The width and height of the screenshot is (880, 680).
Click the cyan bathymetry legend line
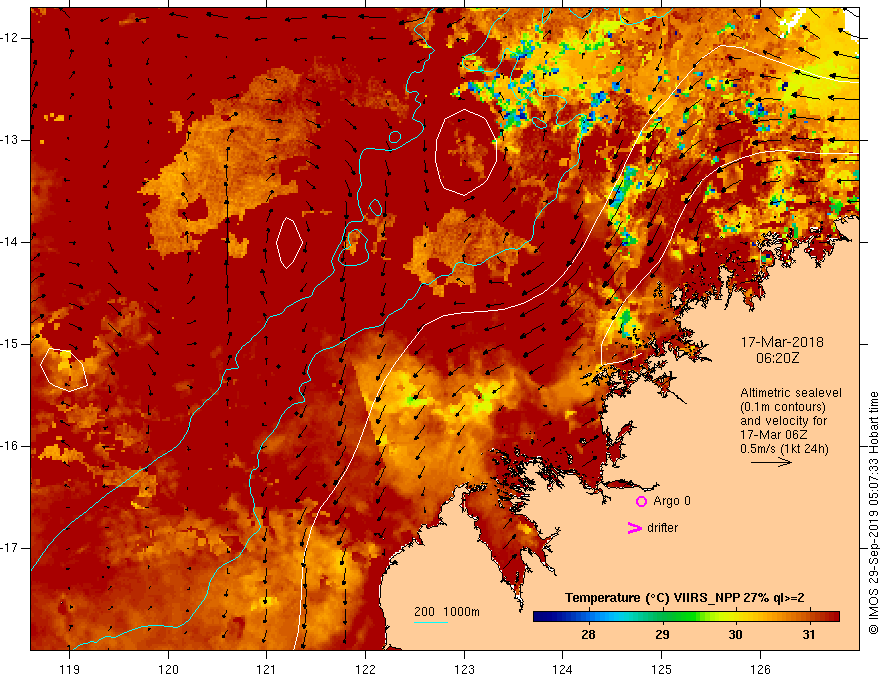pos(431,622)
